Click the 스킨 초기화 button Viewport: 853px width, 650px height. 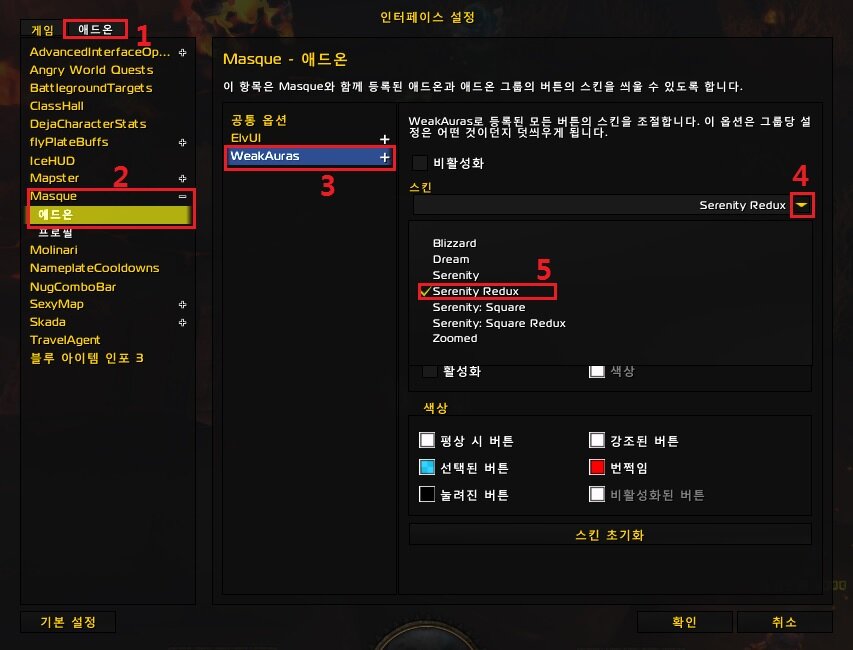(x=610, y=535)
